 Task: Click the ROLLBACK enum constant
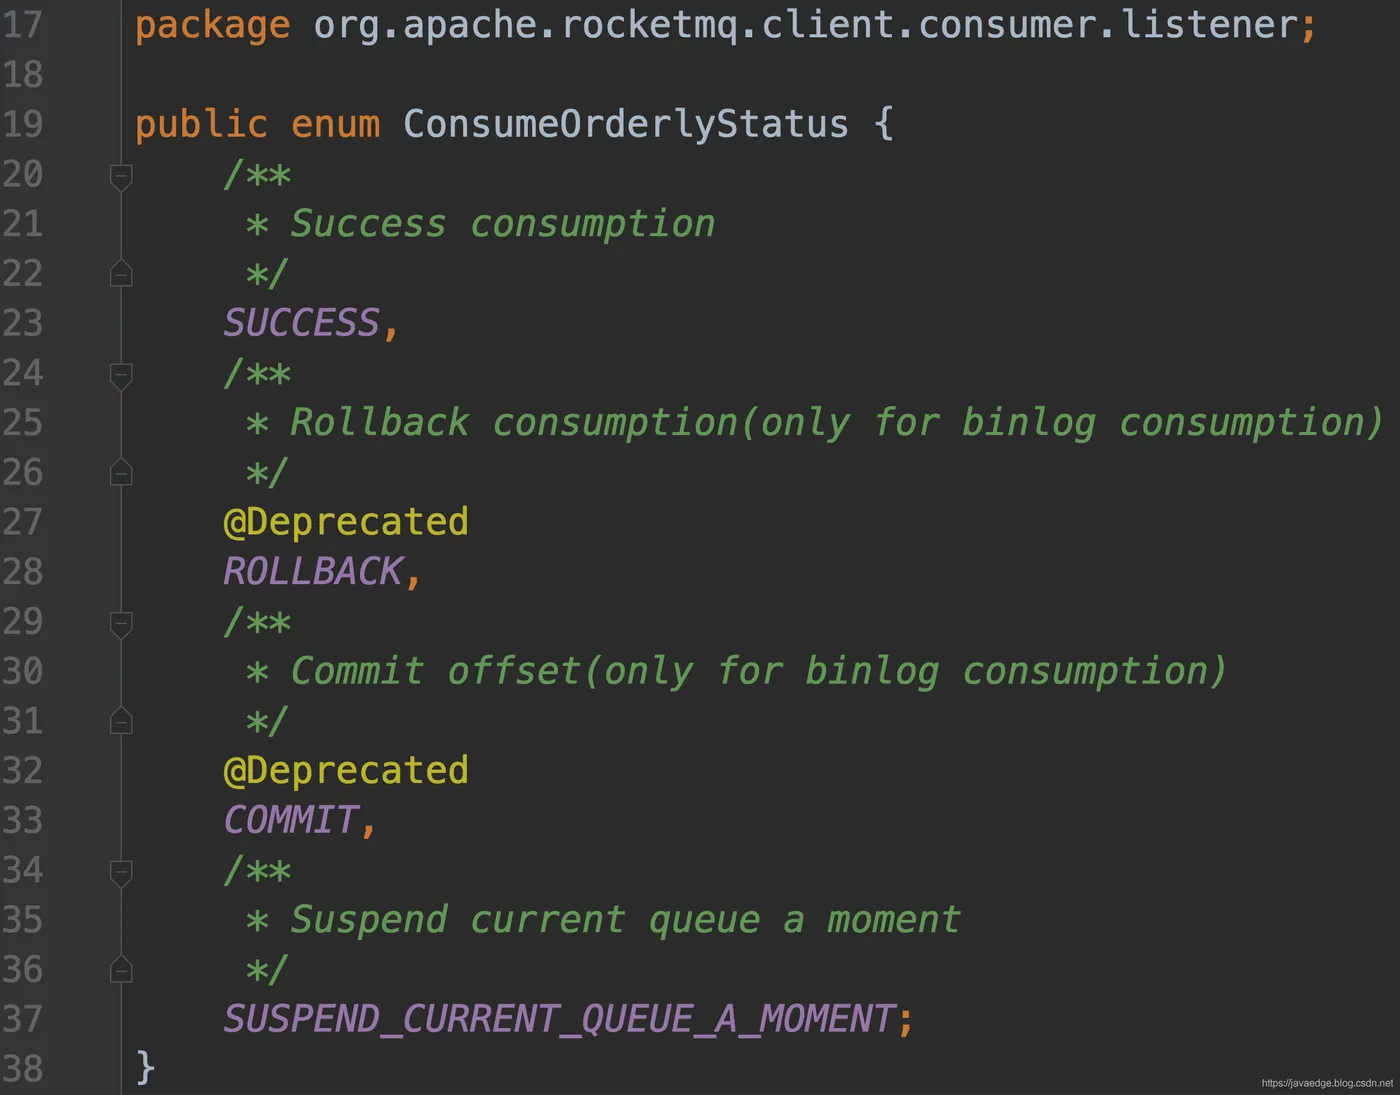pos(312,572)
